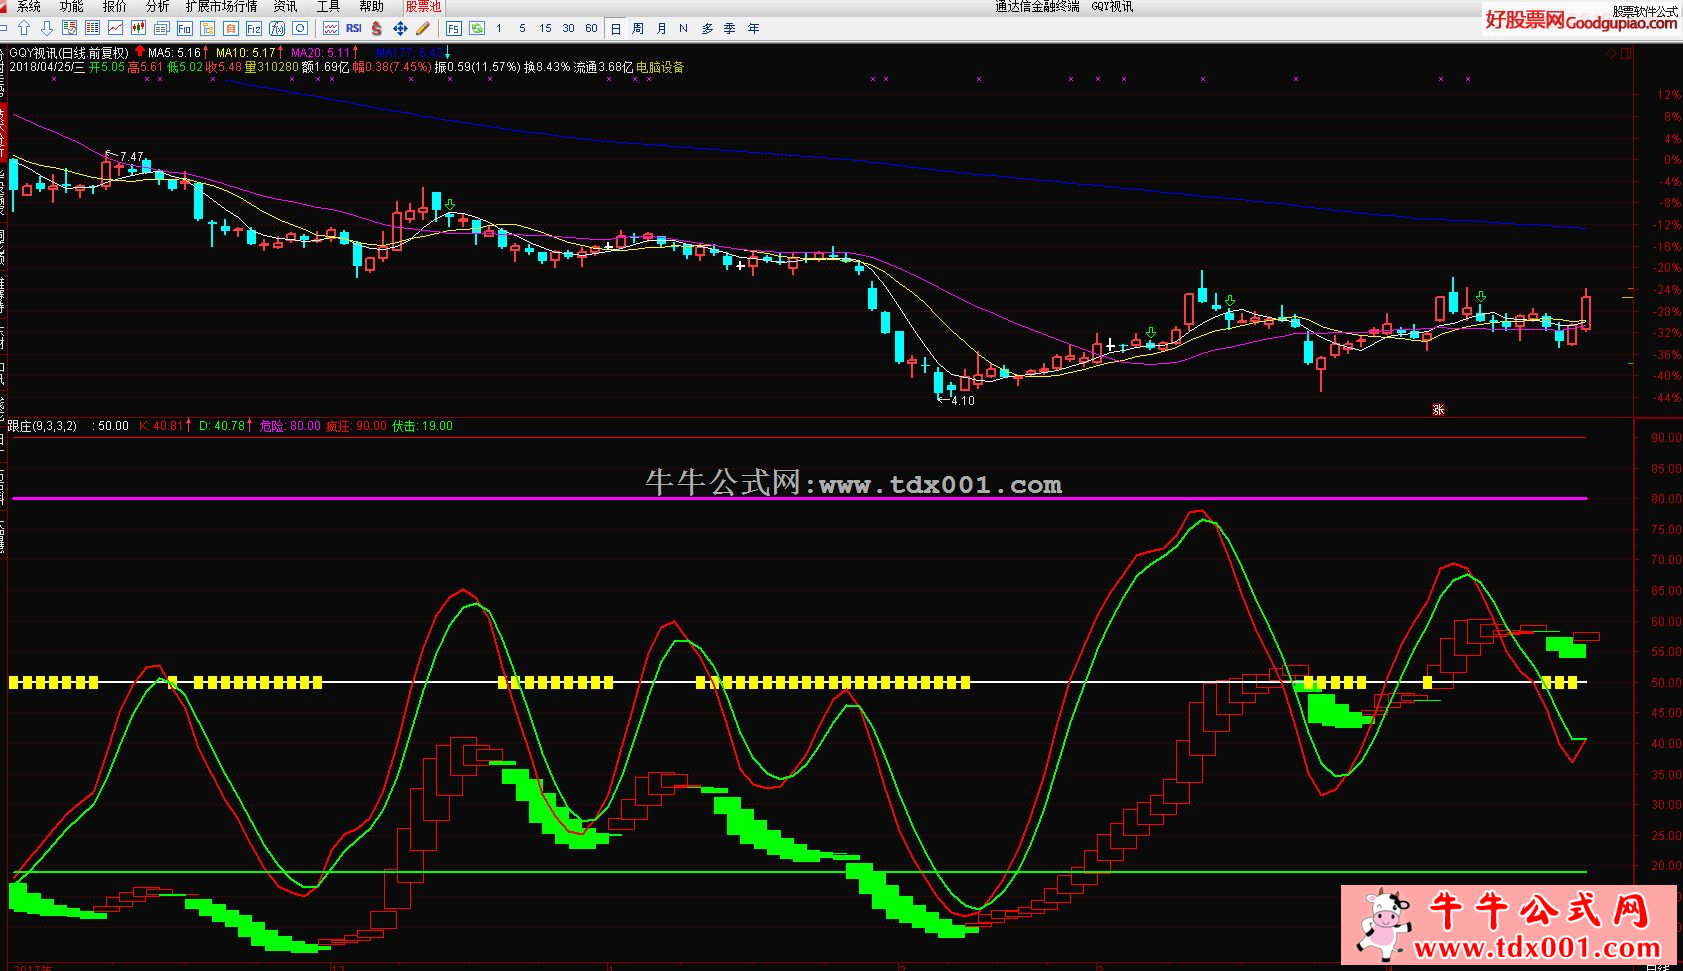Click the K: 40.81 indicator value
The height and width of the screenshot is (971, 1683).
(x=161, y=426)
